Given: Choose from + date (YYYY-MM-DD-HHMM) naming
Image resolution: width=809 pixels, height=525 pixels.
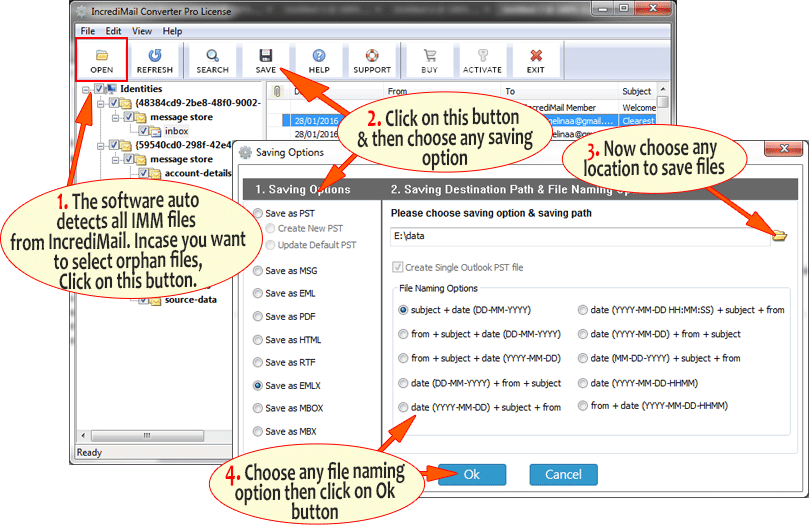Looking at the screenshot, I should 583,406.
